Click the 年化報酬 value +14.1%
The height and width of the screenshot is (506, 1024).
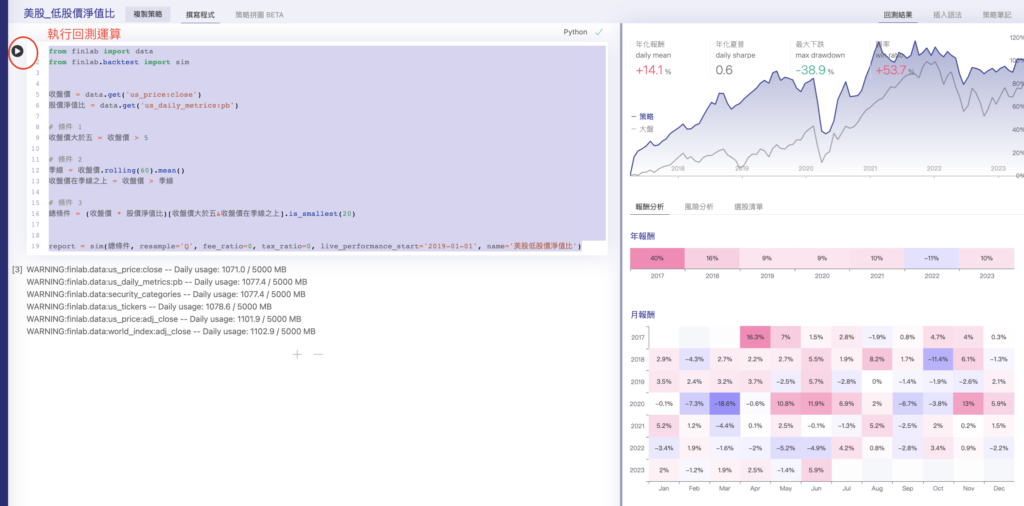tap(653, 70)
